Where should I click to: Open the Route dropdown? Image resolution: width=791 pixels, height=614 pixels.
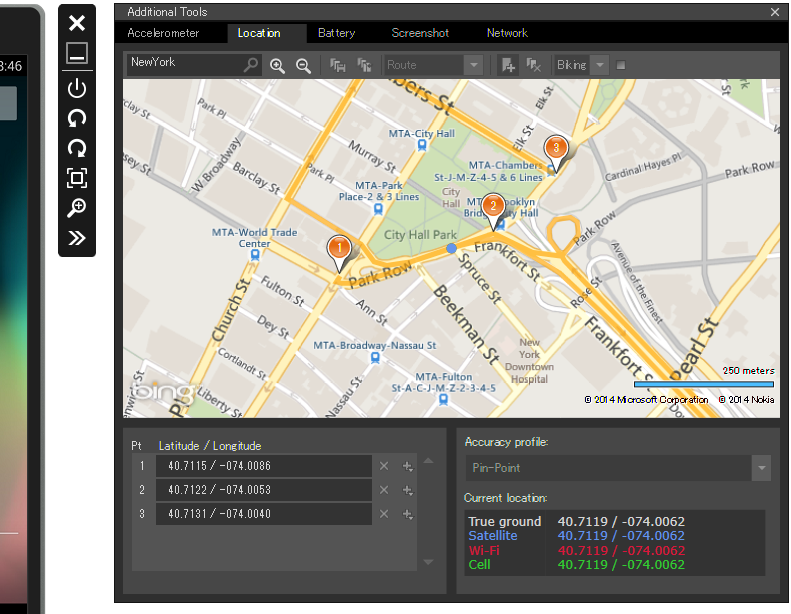[474, 65]
